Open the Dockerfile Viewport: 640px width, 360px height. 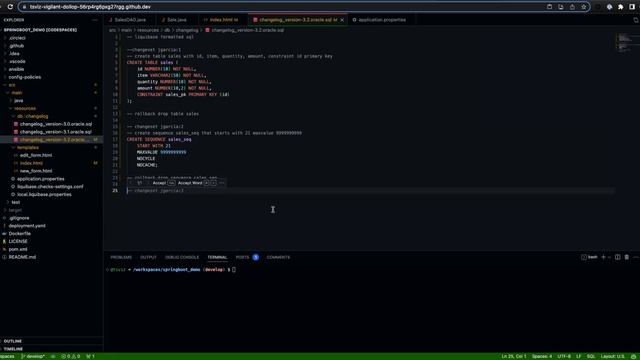(x=20, y=233)
